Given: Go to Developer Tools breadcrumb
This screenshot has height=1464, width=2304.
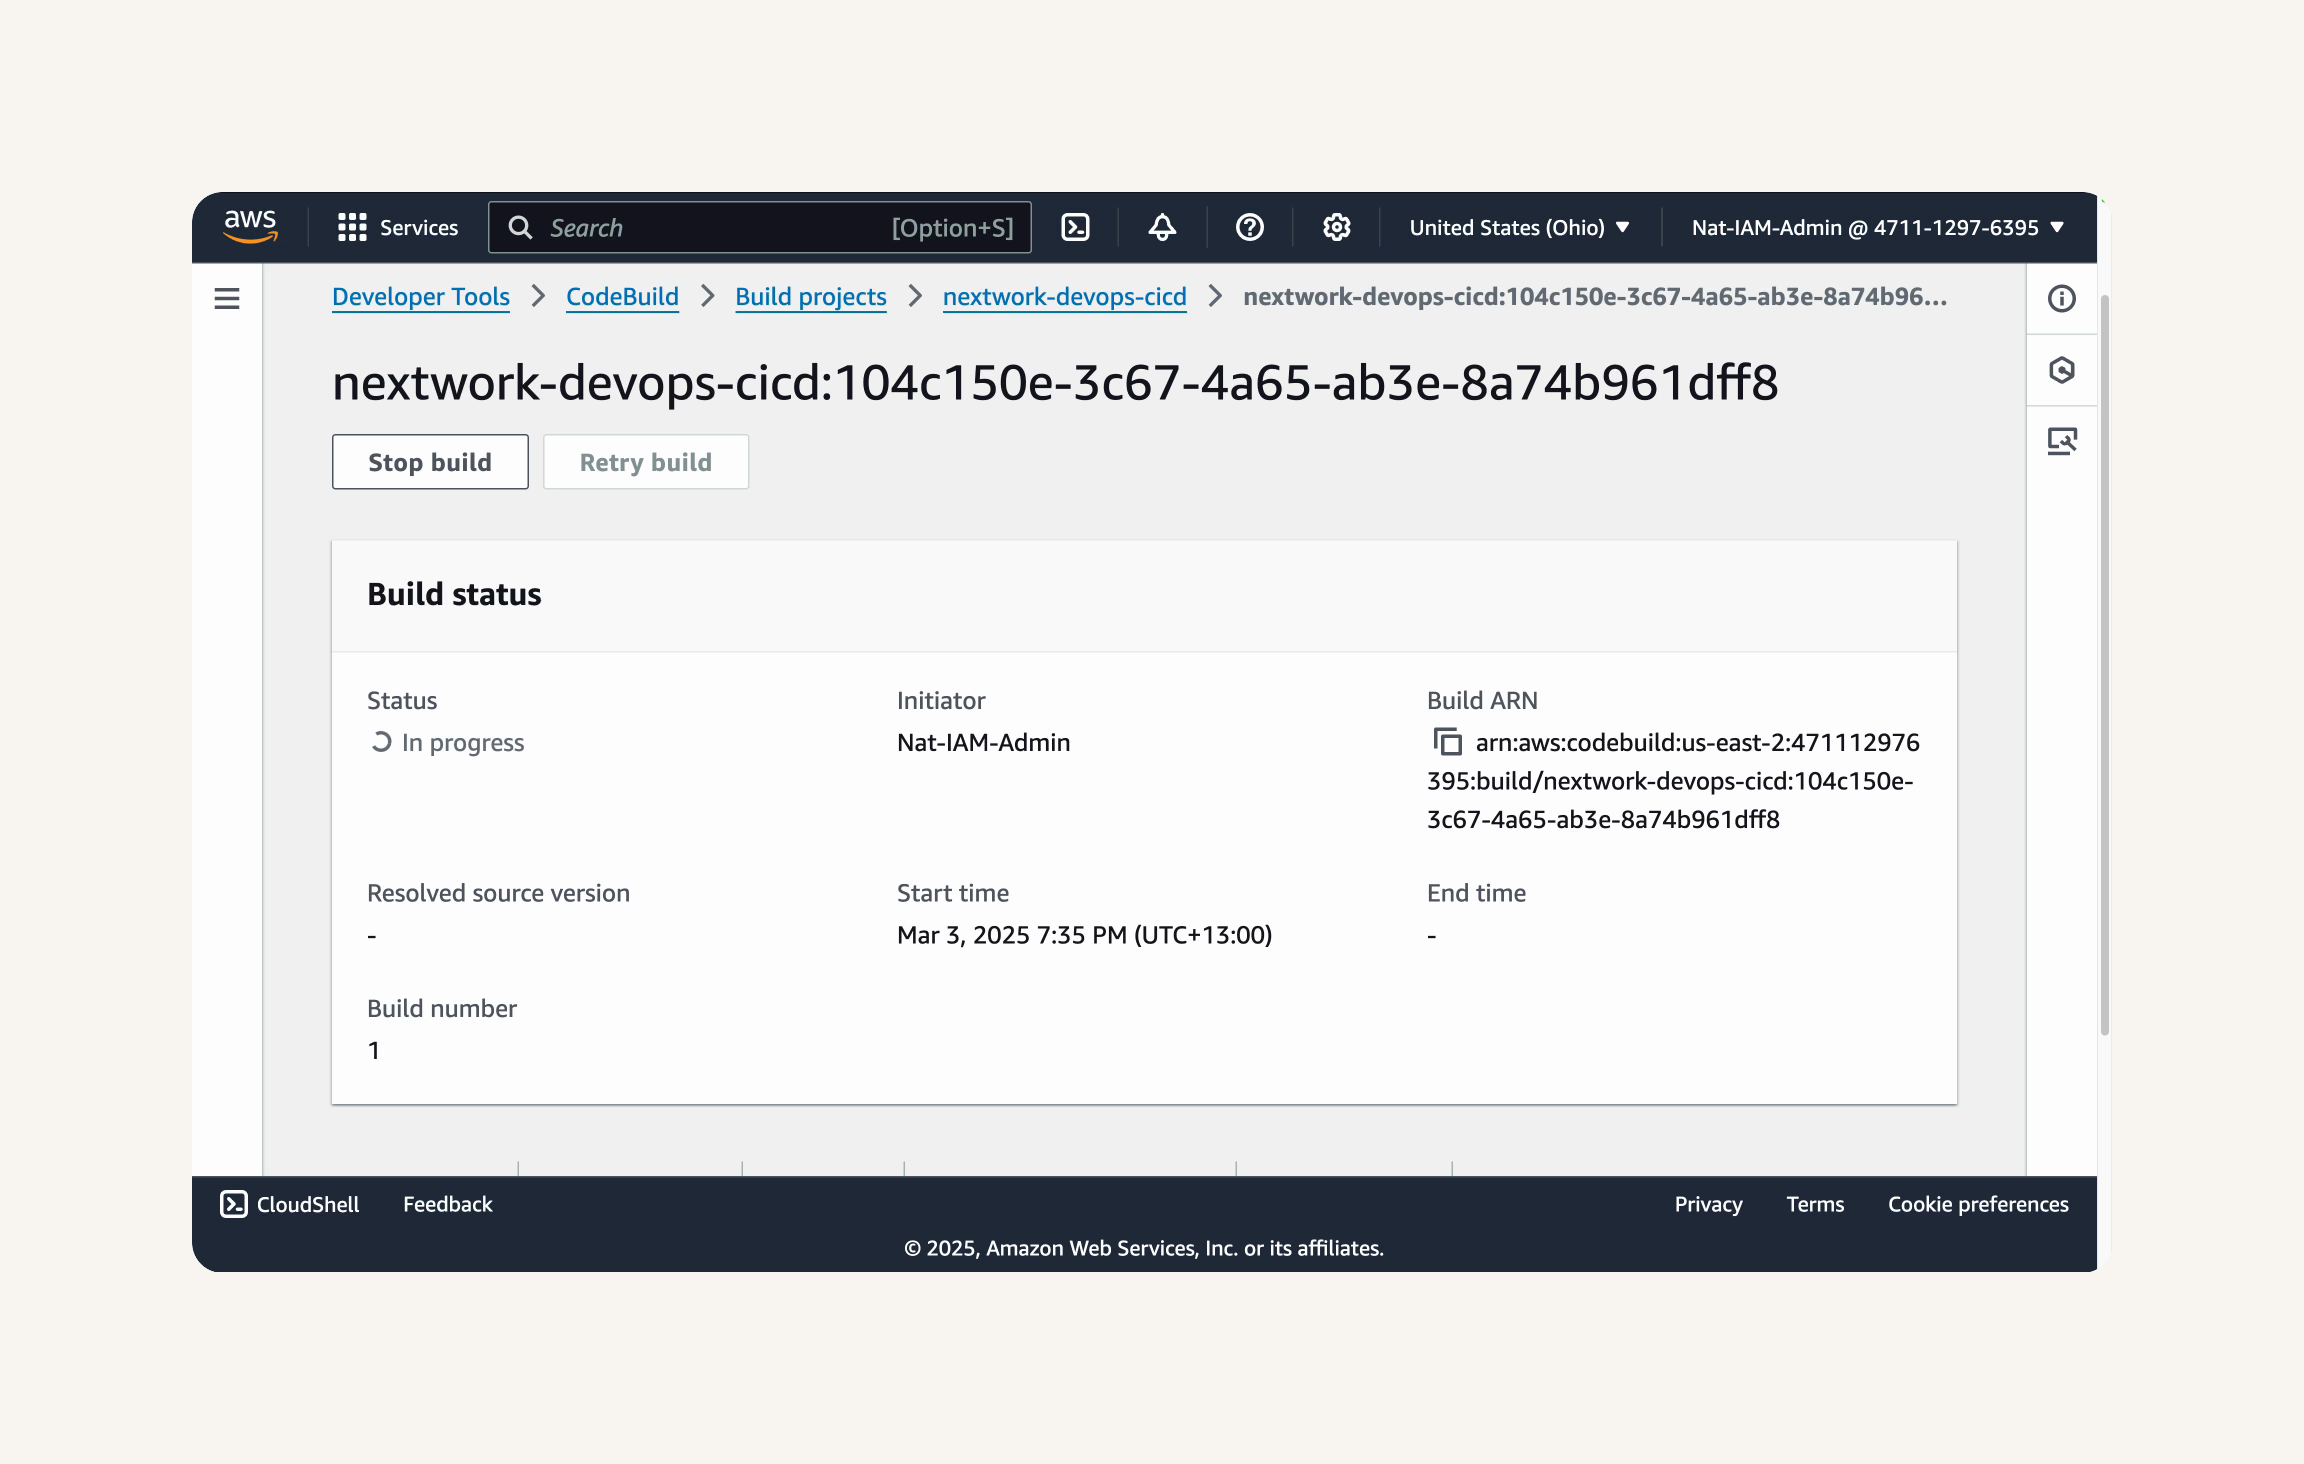Looking at the screenshot, I should (421, 297).
